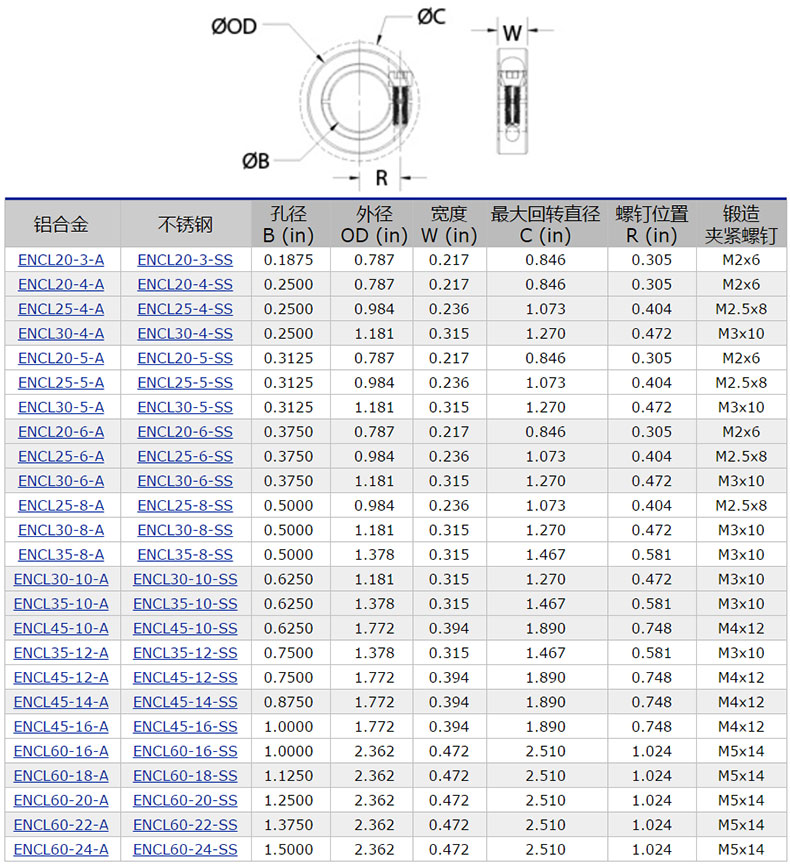
Task: Select the ENCL60-20-A link
Action: [x=61, y=800]
